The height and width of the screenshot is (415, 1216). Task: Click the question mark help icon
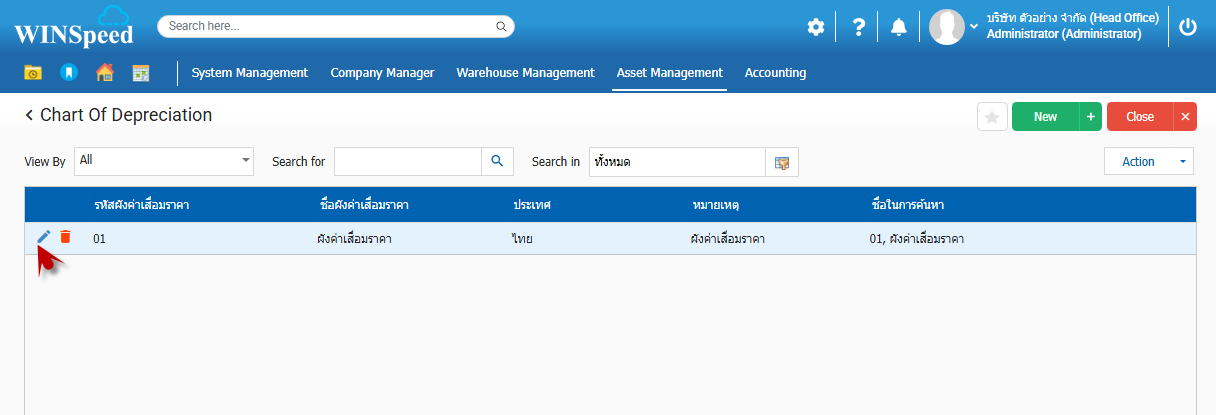[858, 27]
